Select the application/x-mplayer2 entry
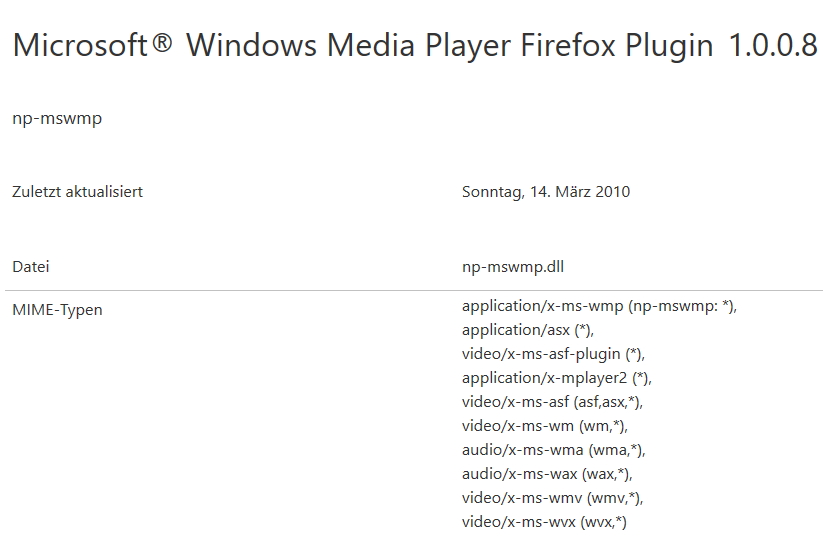This screenshot has width=823, height=559. coord(556,378)
